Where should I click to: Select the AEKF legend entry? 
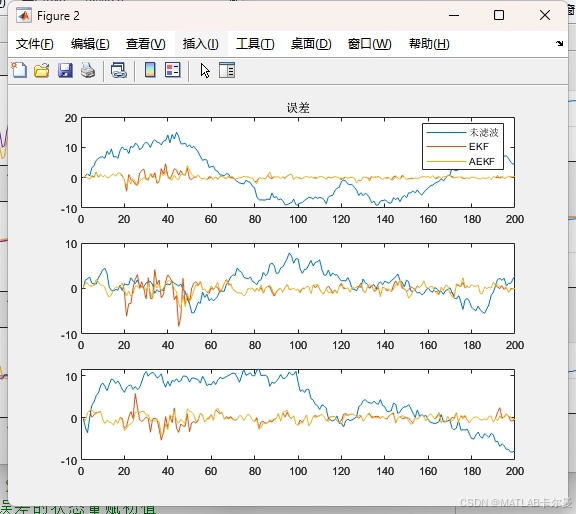pos(461,161)
